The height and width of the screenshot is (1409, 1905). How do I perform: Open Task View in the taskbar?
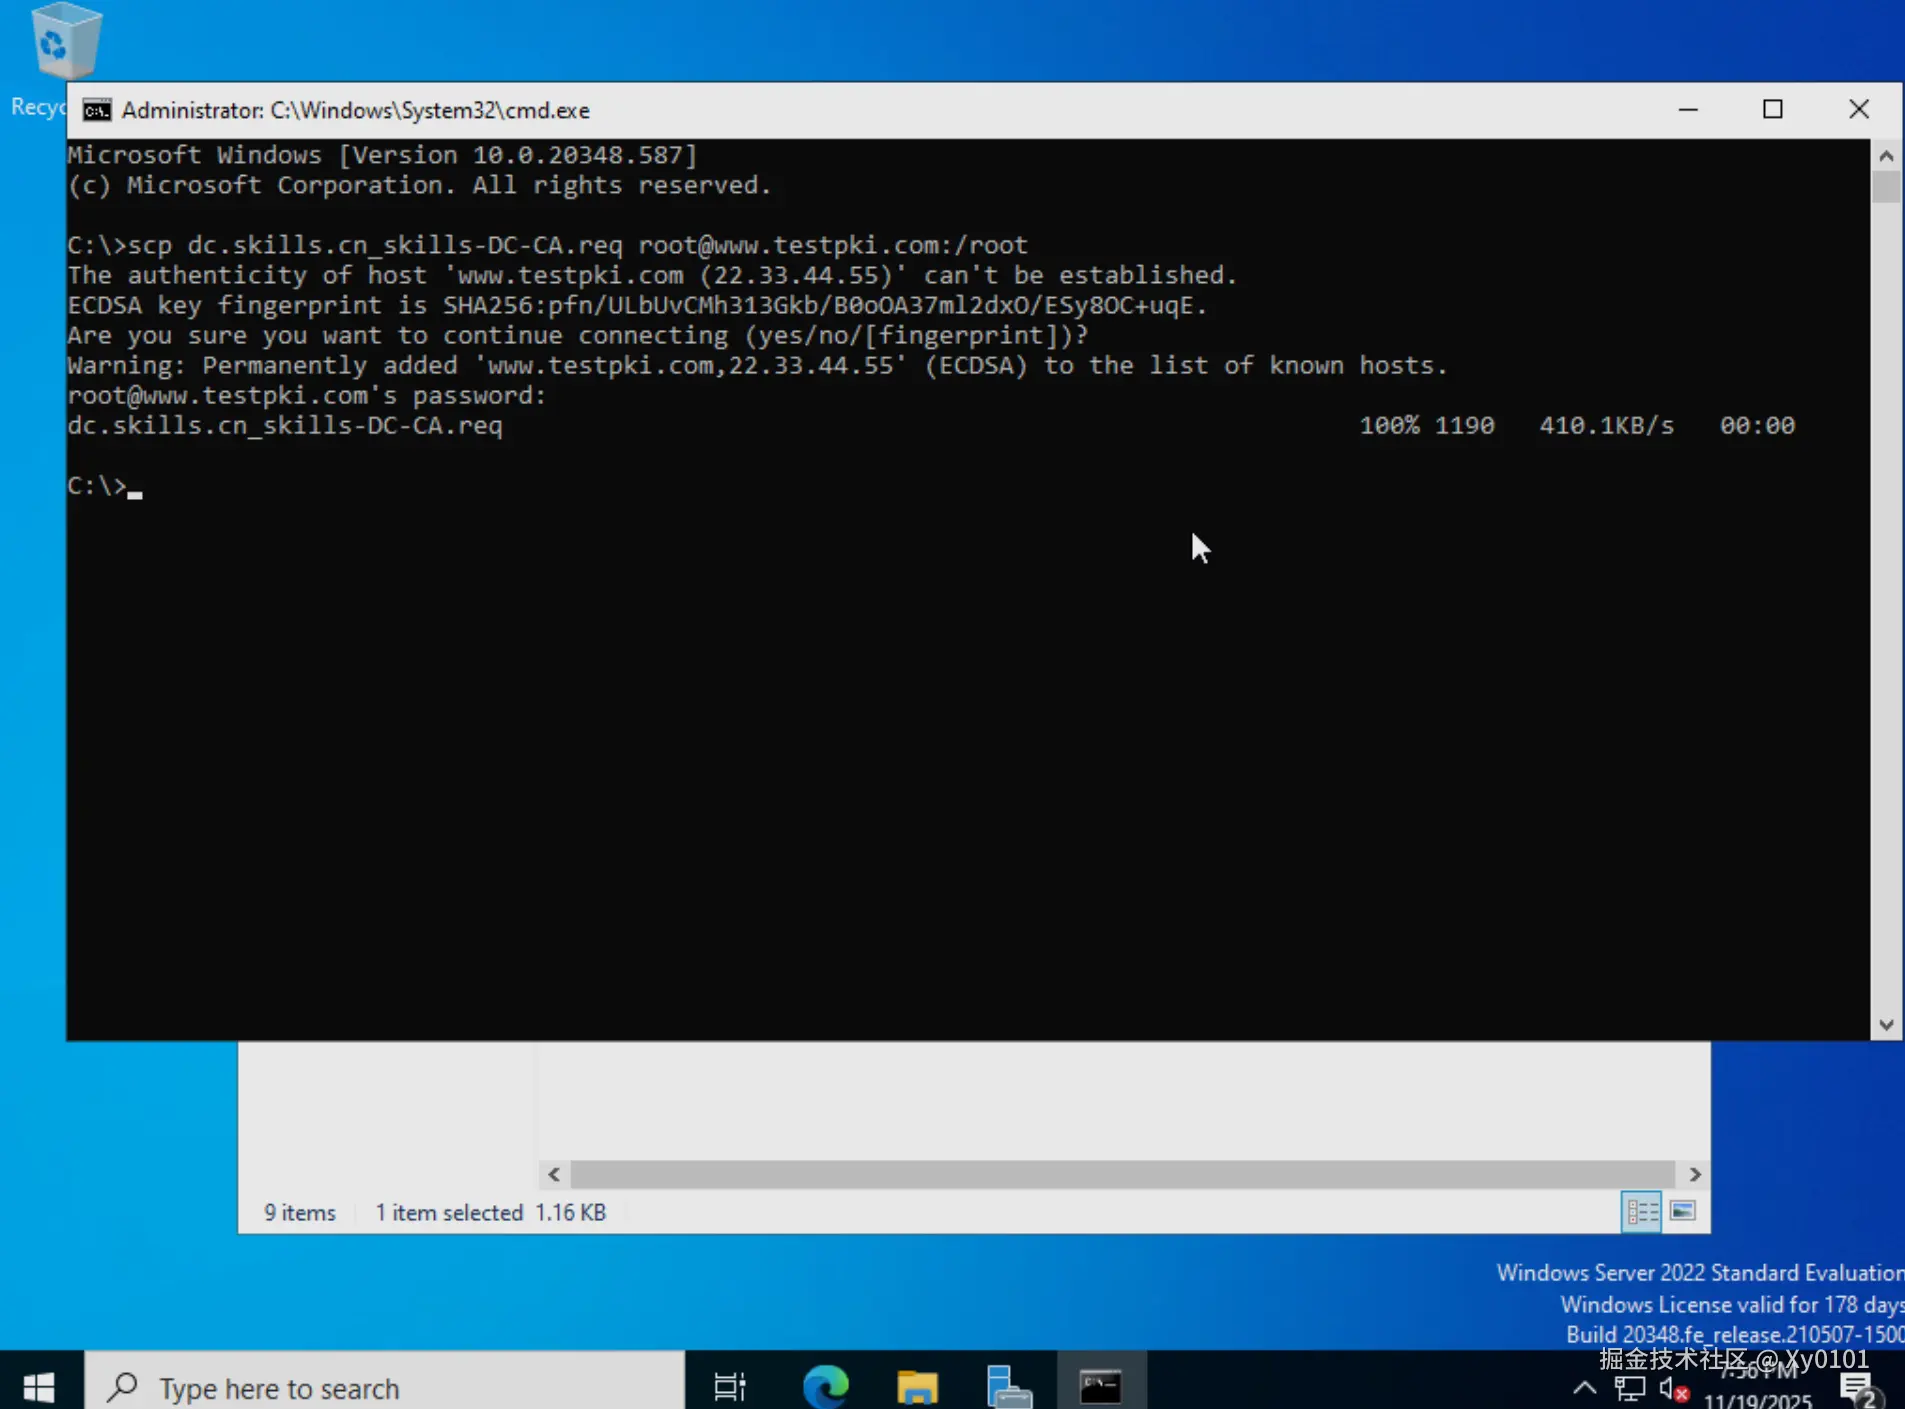coord(729,1387)
